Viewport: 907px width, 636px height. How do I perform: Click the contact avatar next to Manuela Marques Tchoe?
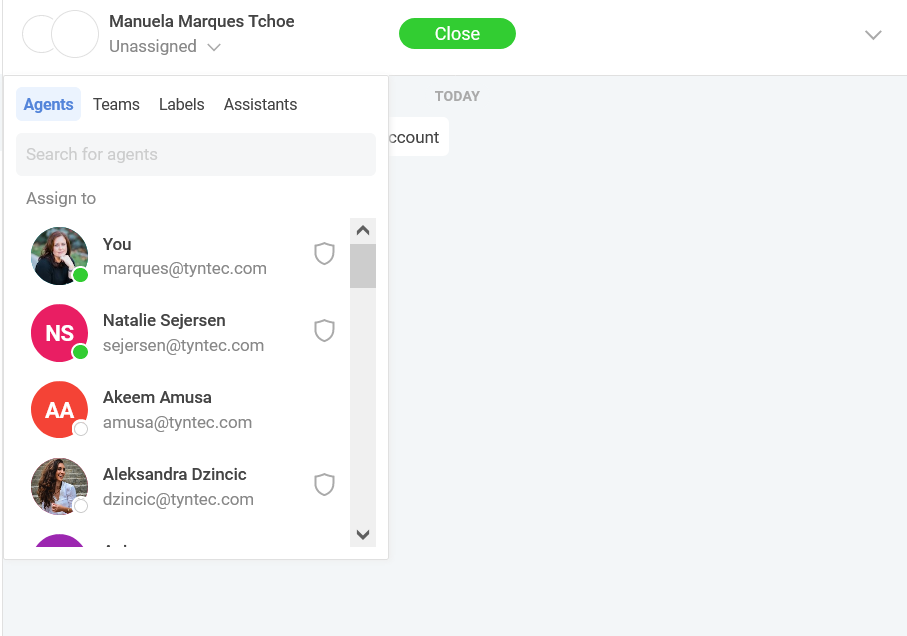(x=74, y=34)
